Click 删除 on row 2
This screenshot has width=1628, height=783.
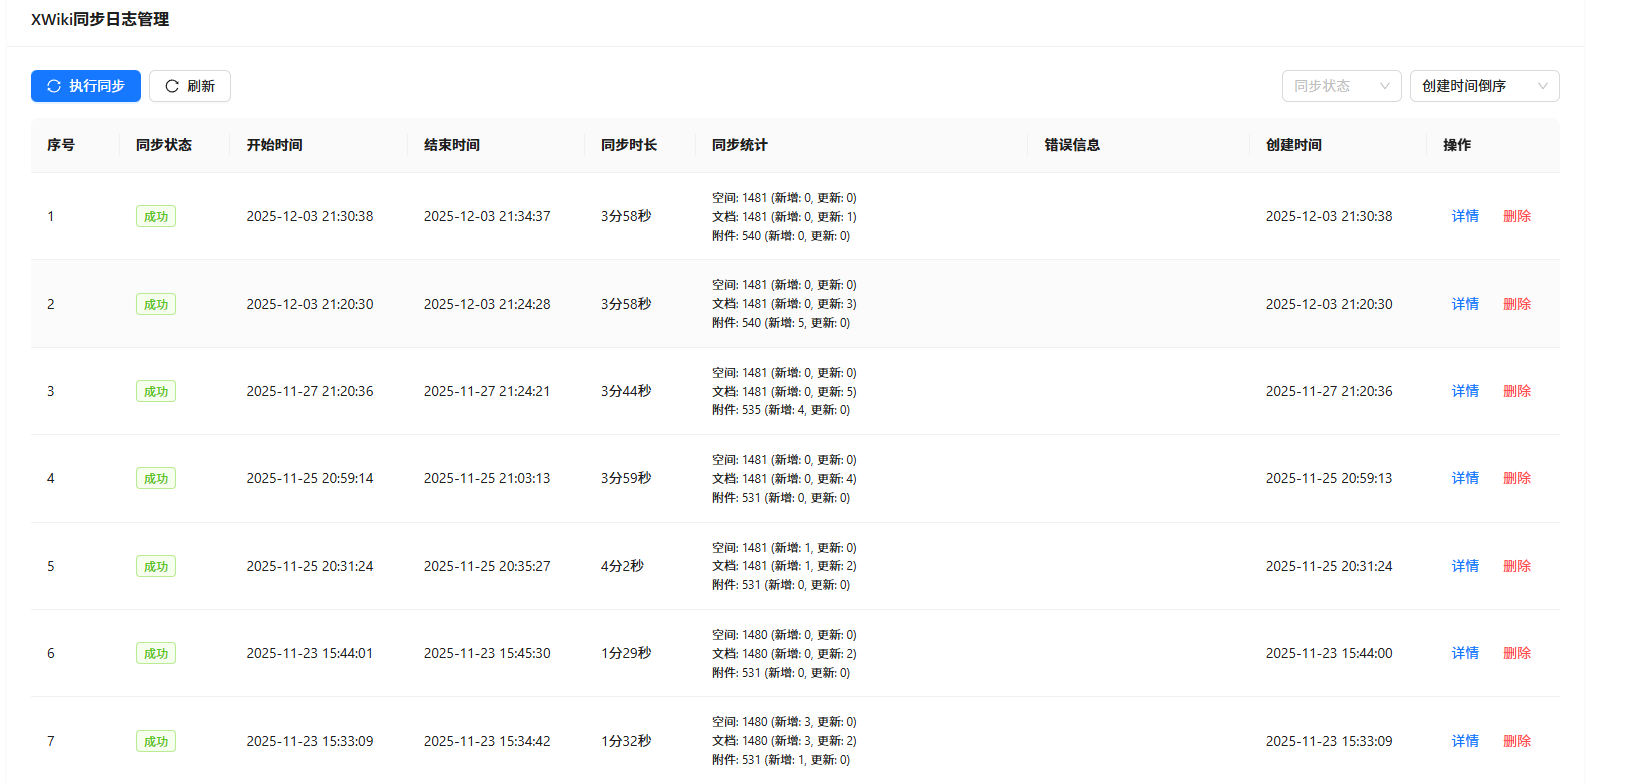pos(1517,304)
